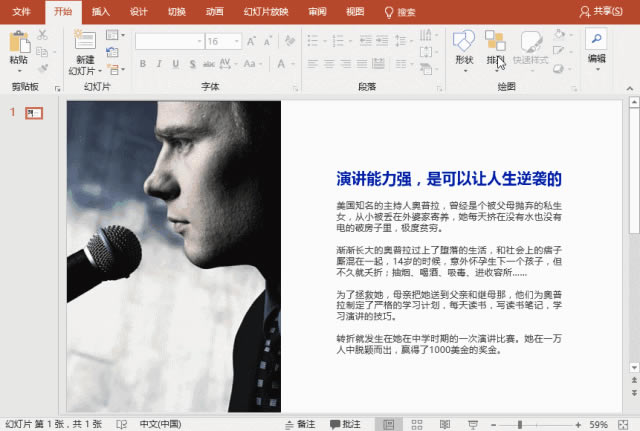
Task: Start Slide Show from status bar icon
Action: [473, 425]
